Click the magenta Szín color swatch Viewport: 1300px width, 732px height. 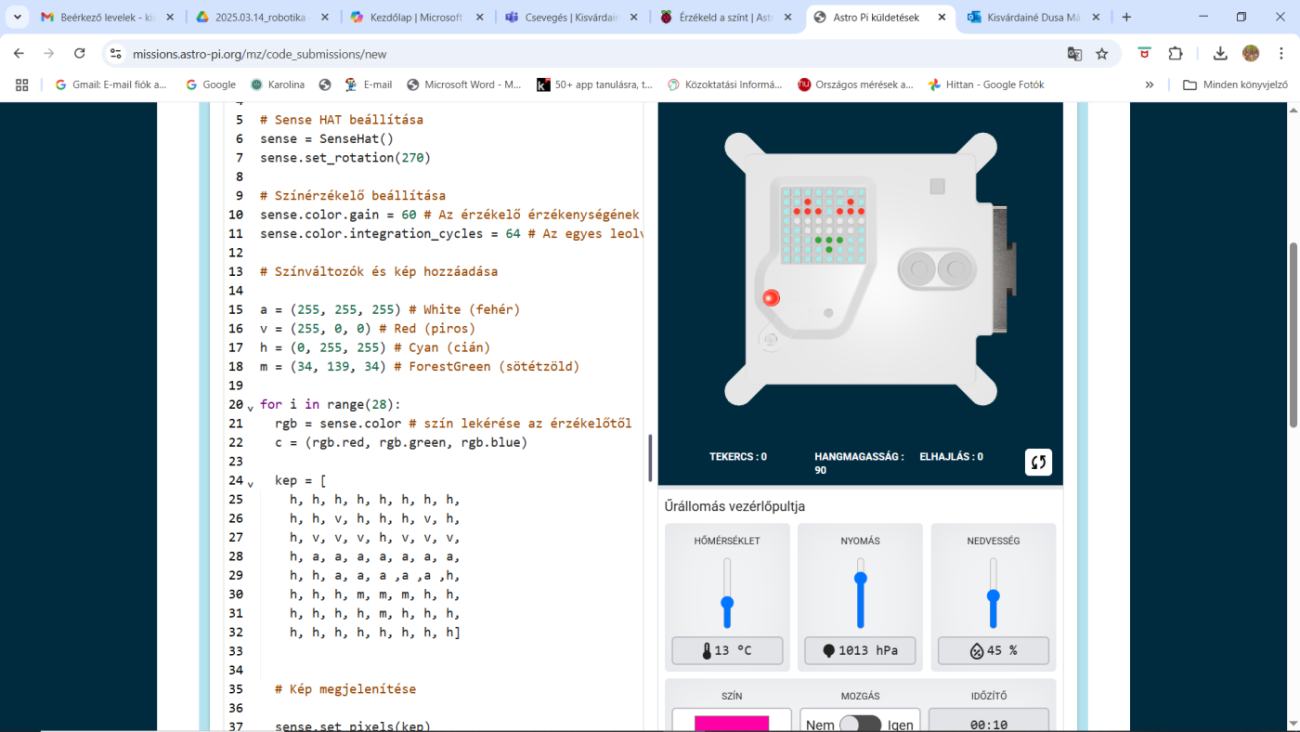point(731,722)
